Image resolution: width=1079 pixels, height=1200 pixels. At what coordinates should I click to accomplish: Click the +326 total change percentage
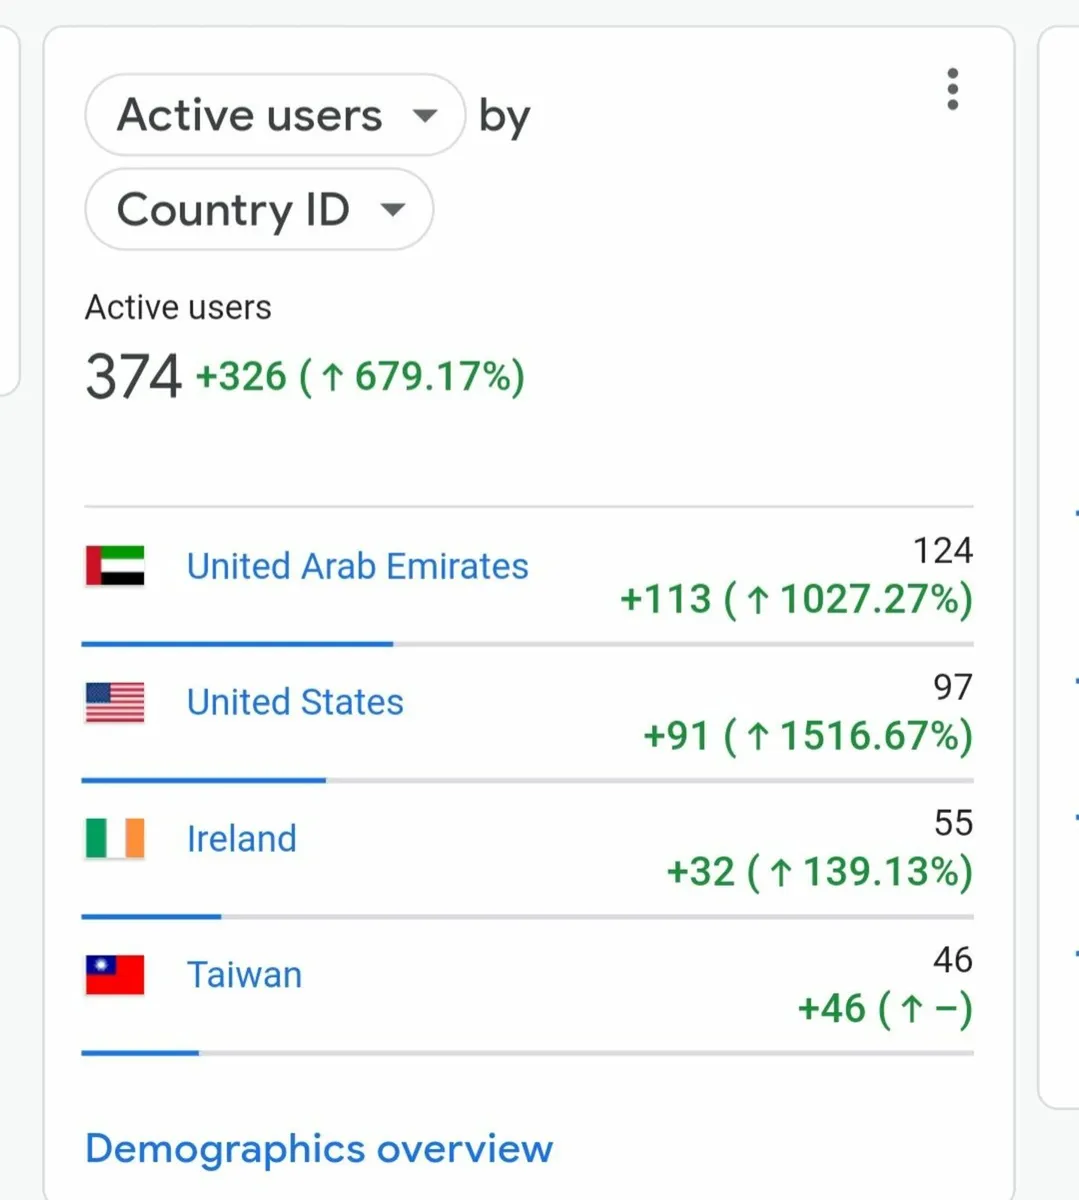pyautogui.click(x=360, y=378)
